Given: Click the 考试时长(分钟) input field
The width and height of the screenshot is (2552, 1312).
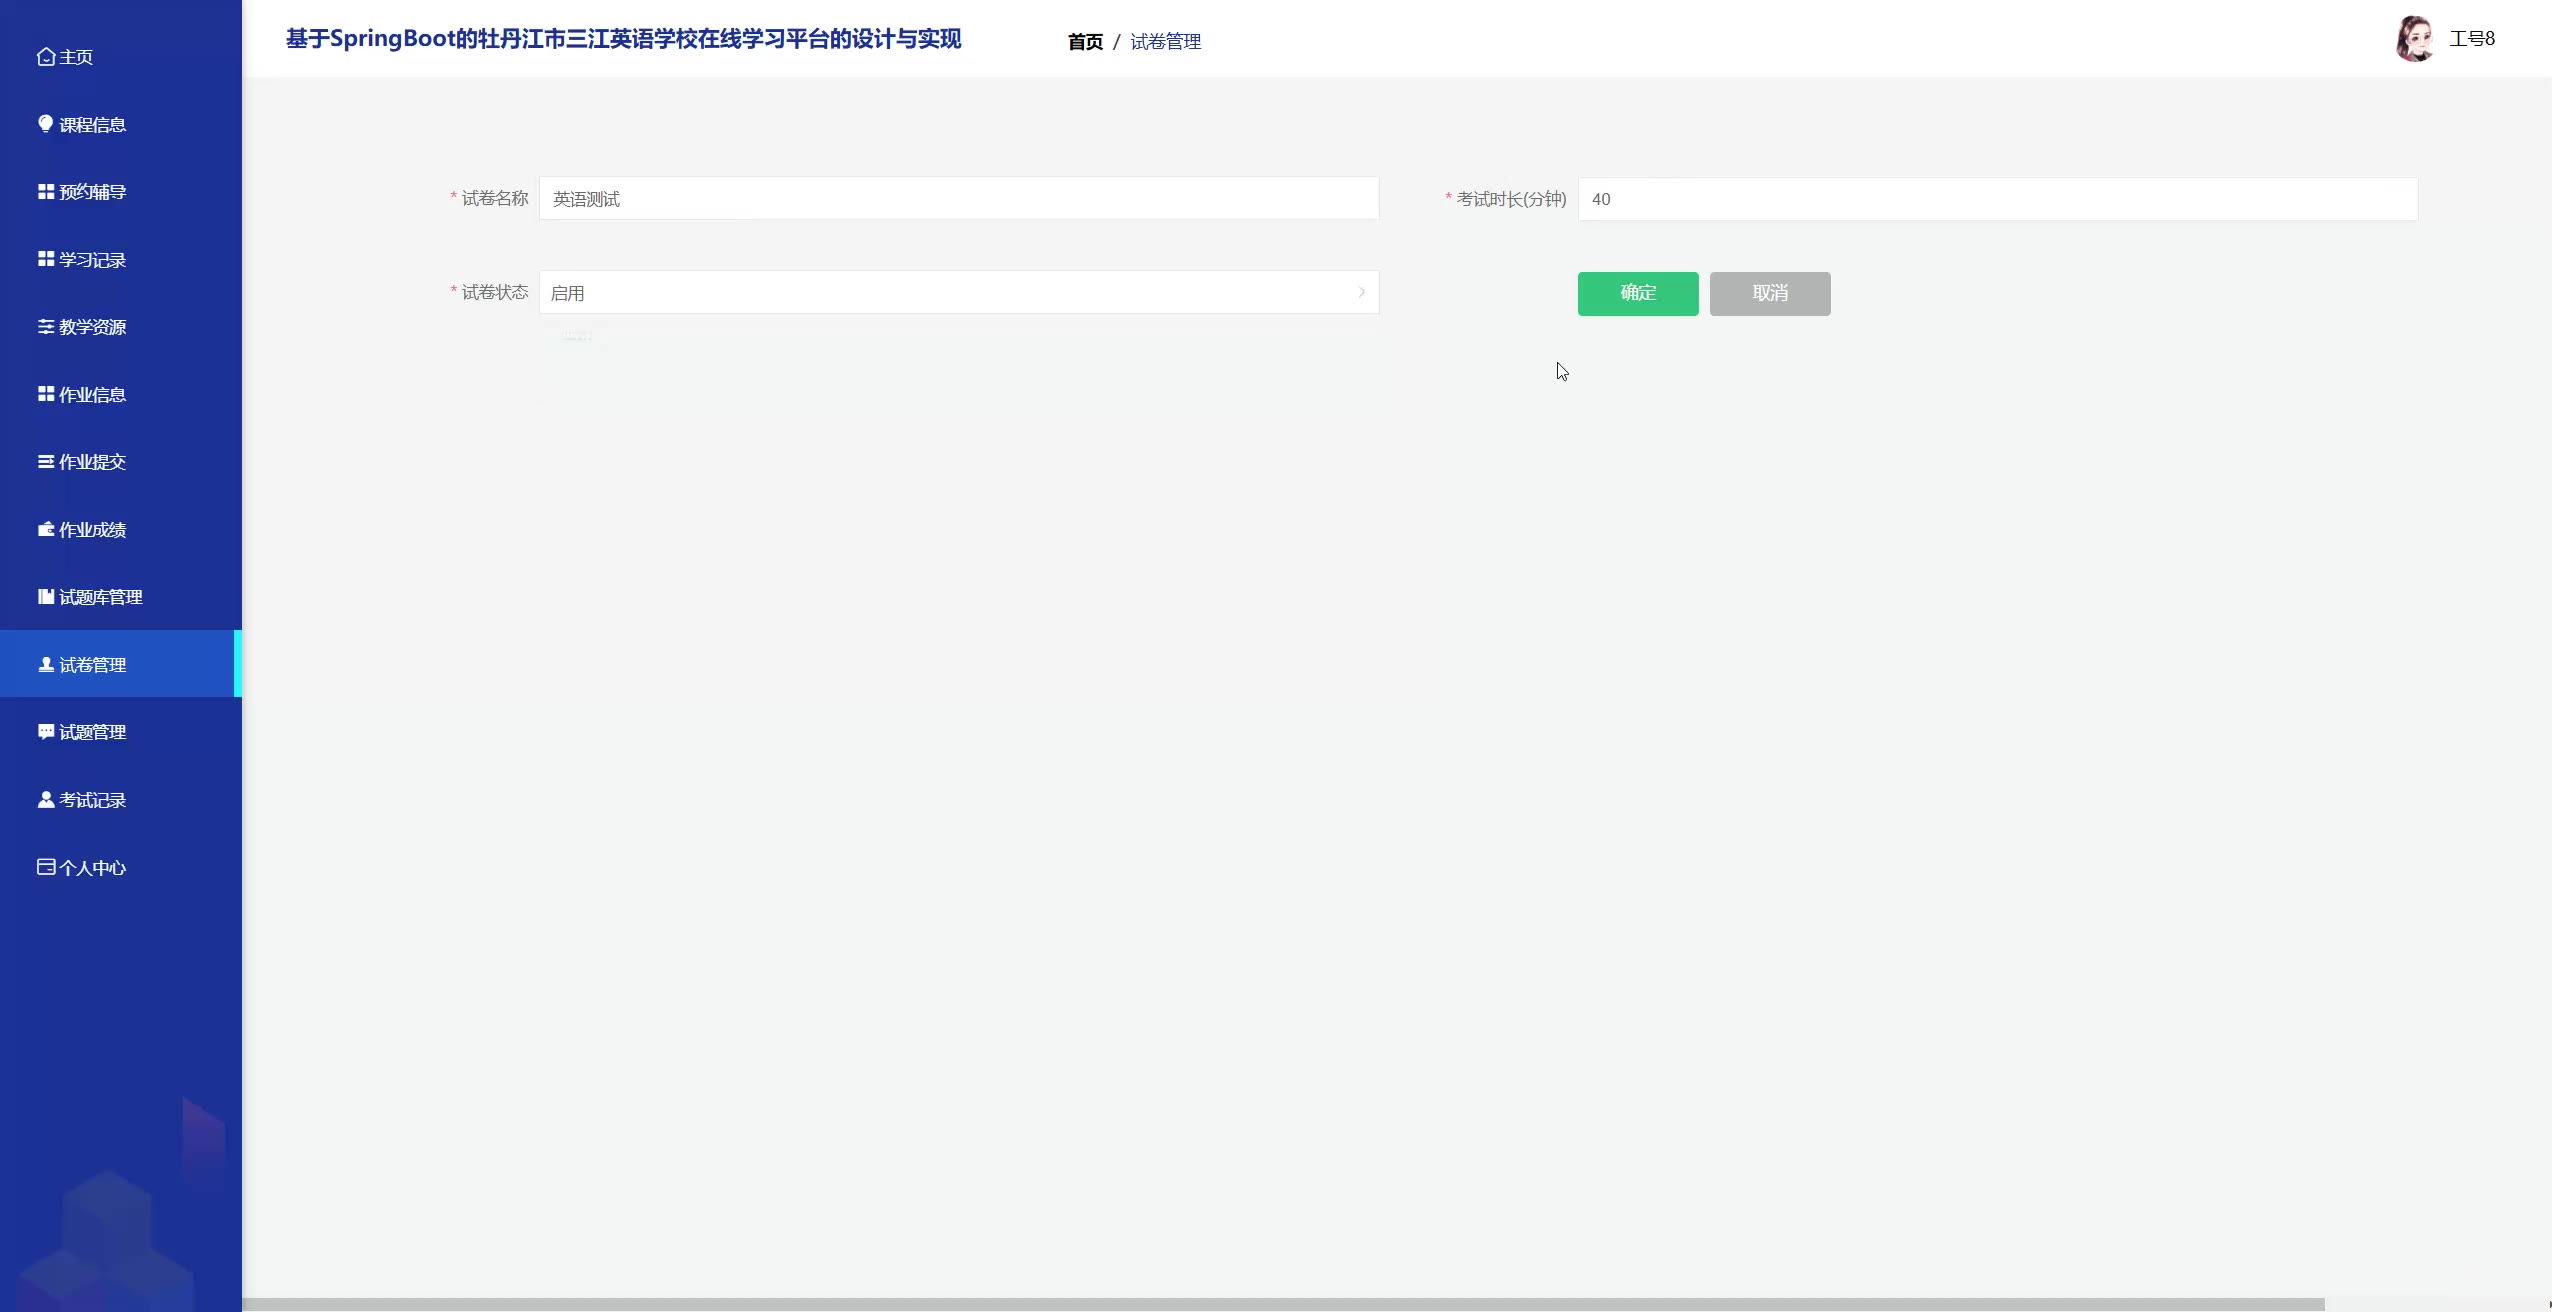Looking at the screenshot, I should coord(1996,200).
